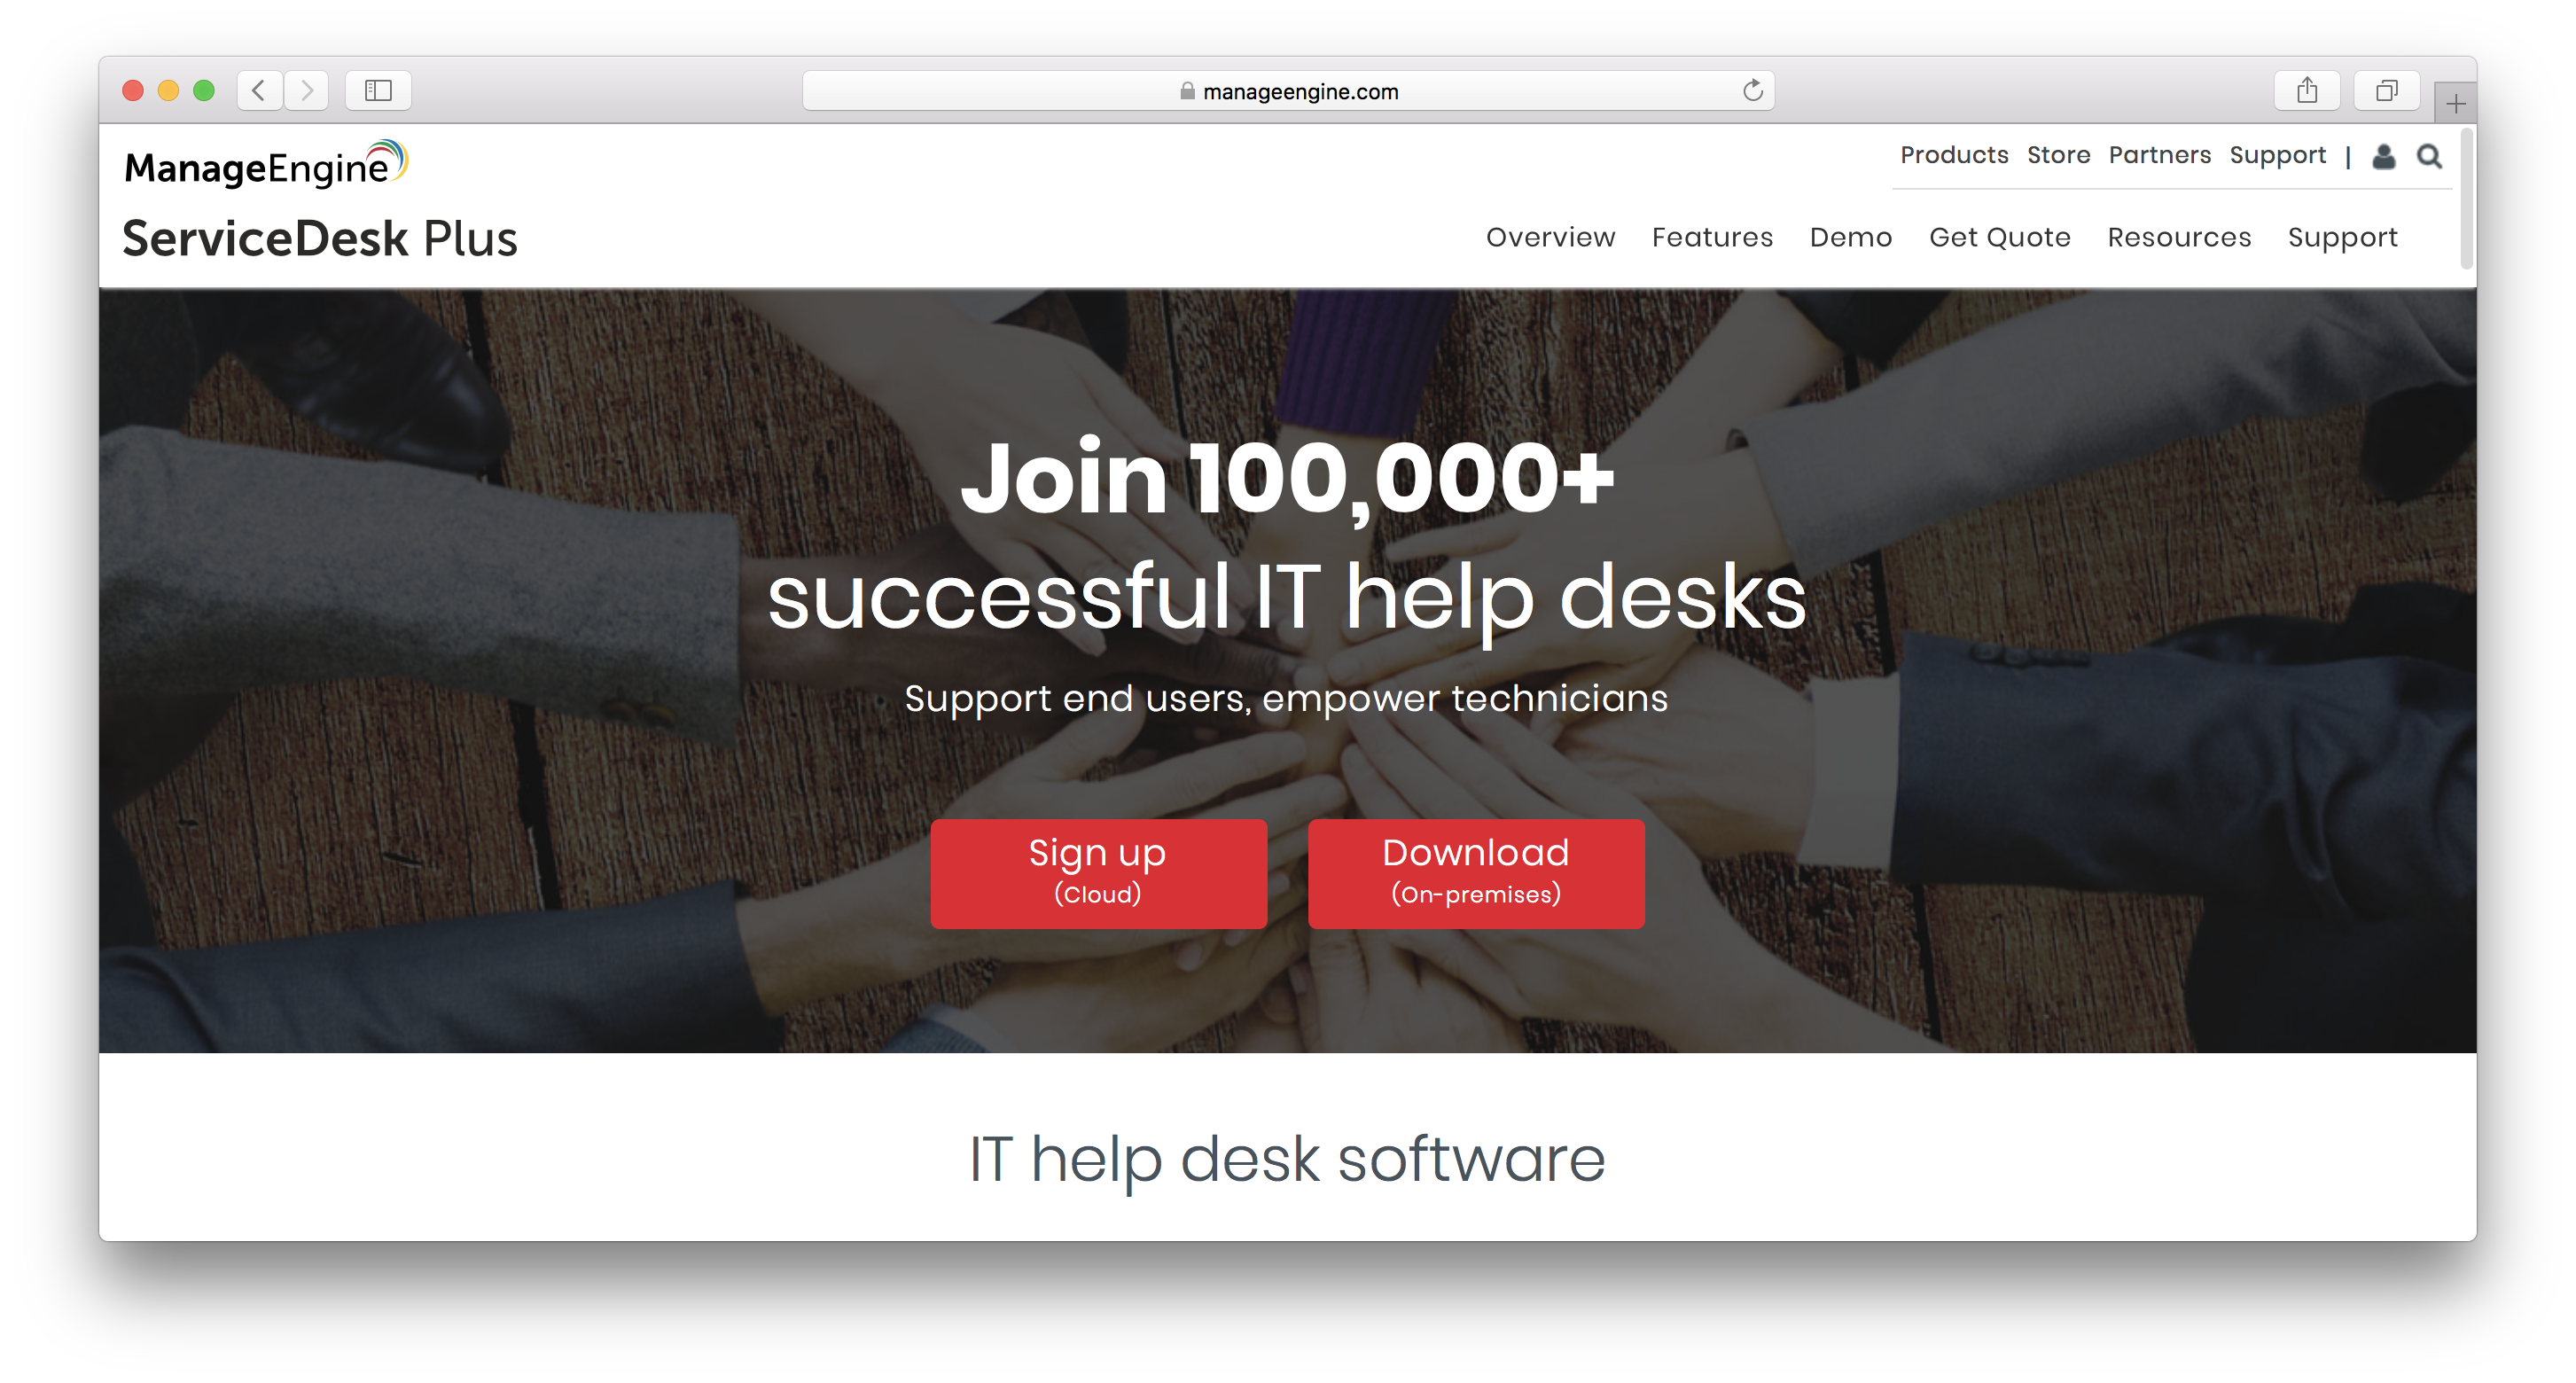Click the search icon in top navigation
The height and width of the screenshot is (1383, 2576).
[x=2426, y=155]
